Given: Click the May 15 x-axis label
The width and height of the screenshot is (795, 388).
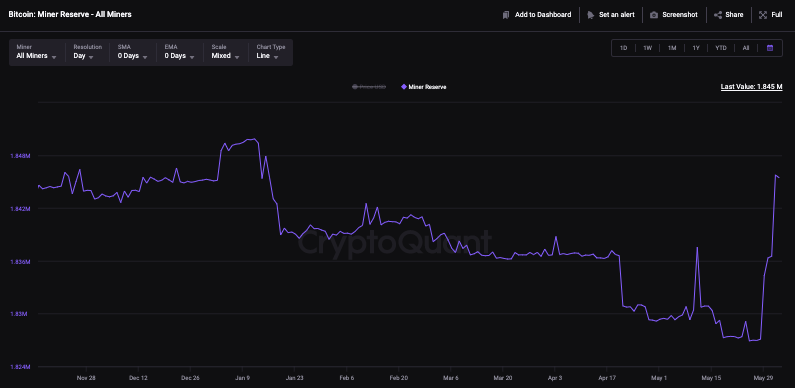Looking at the screenshot, I should tap(711, 378).
